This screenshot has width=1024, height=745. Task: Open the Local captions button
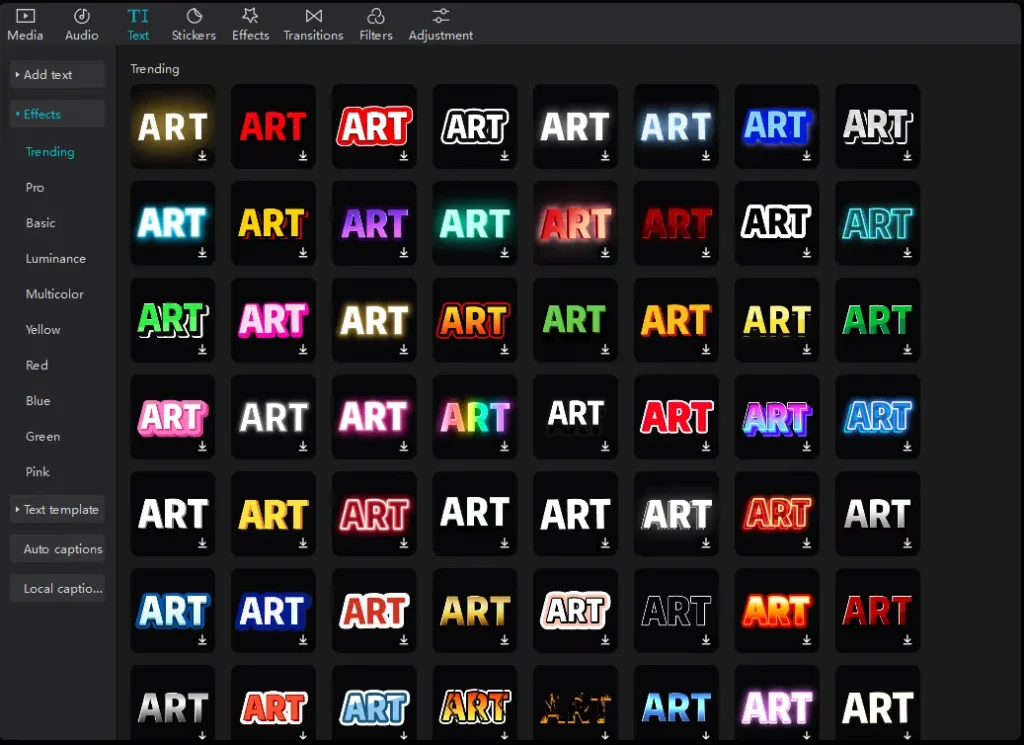click(x=62, y=589)
